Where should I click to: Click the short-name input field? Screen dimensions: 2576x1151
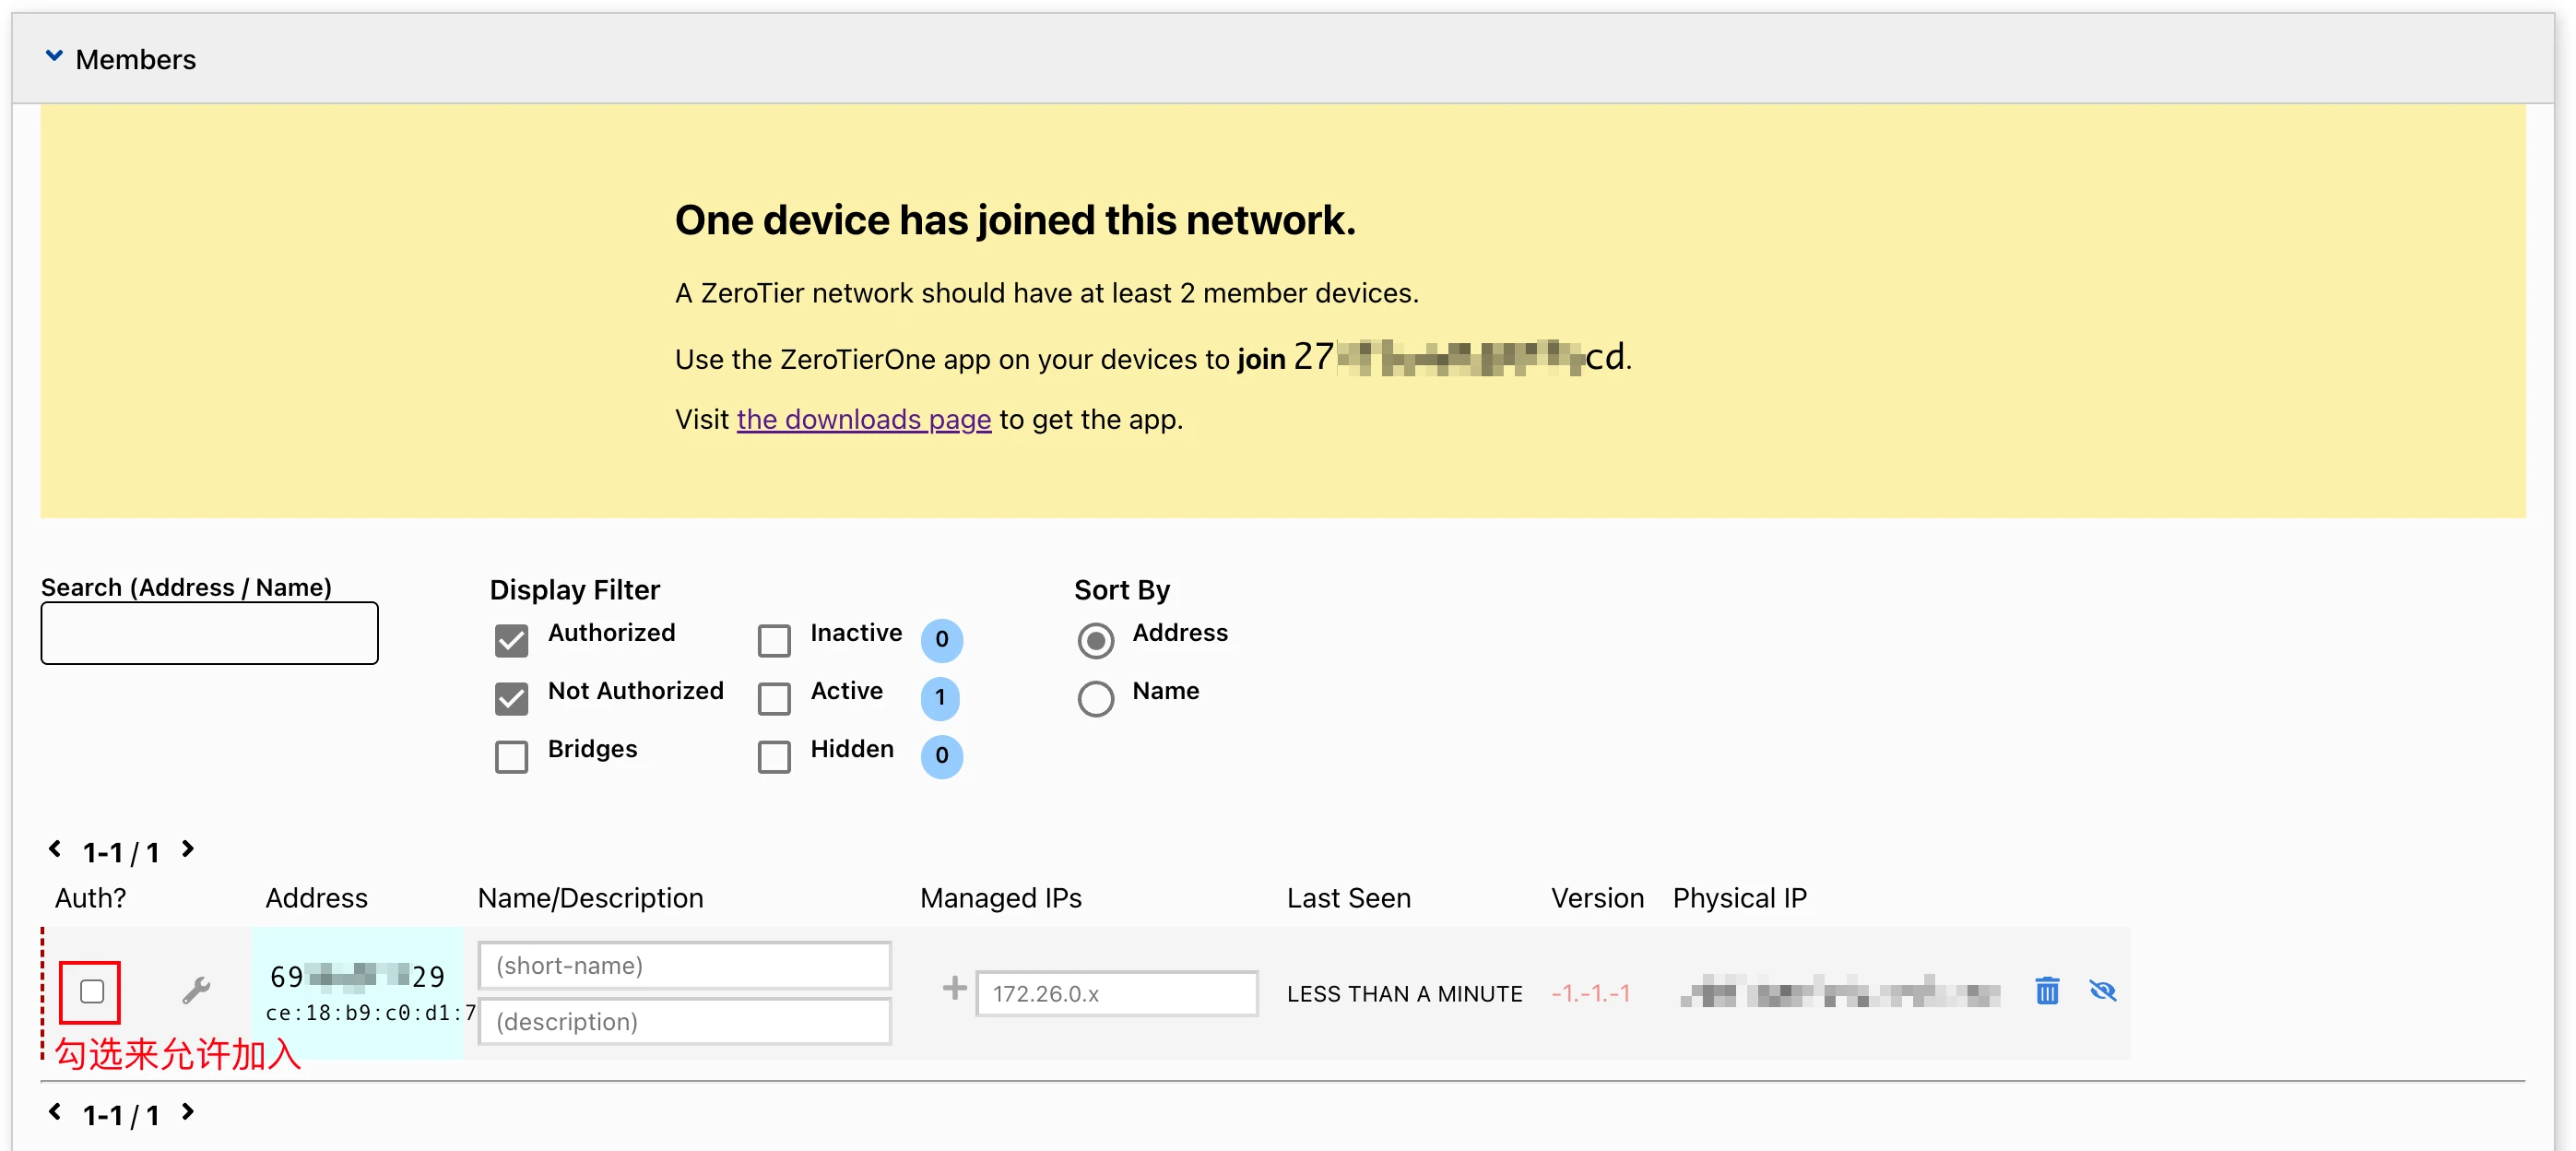[684, 965]
